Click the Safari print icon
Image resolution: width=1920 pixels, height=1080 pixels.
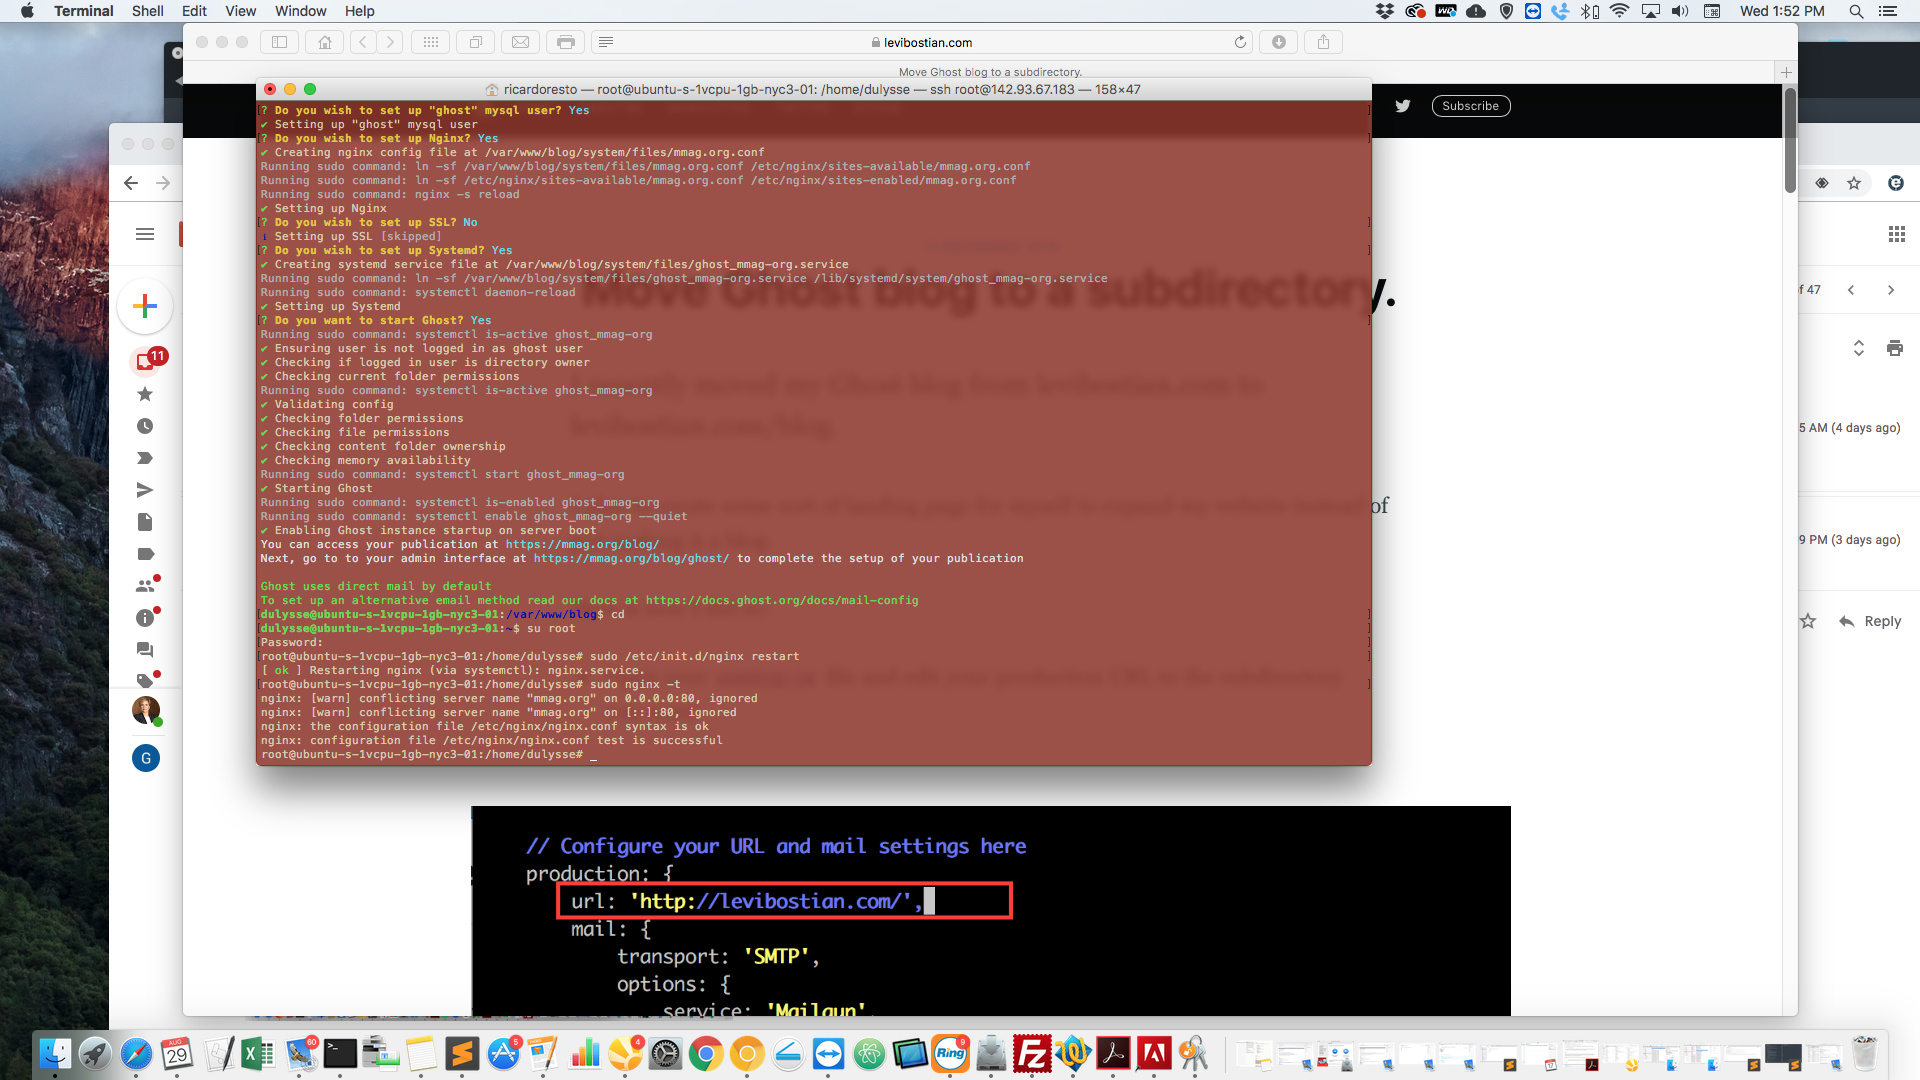tap(566, 42)
